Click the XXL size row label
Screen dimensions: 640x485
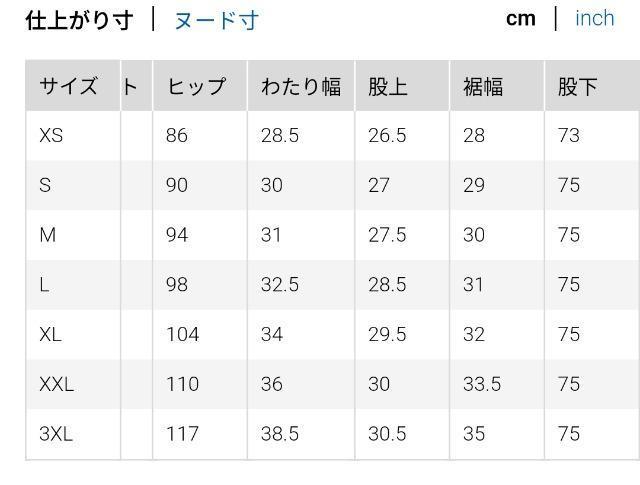(x=57, y=384)
